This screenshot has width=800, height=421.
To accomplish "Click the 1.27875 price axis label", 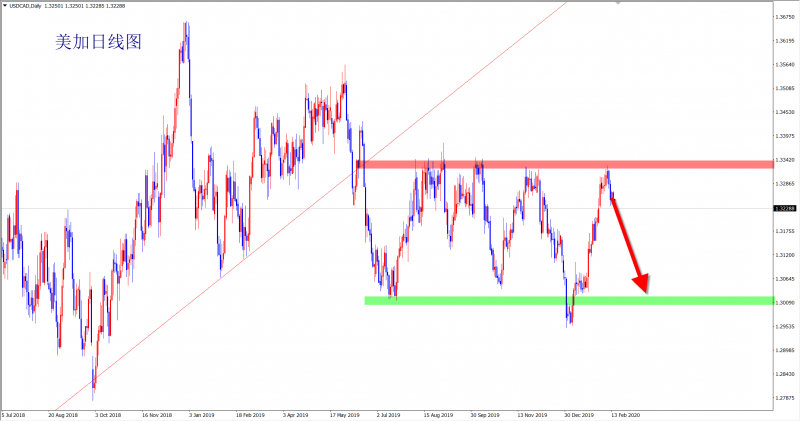I will pyautogui.click(x=784, y=397).
